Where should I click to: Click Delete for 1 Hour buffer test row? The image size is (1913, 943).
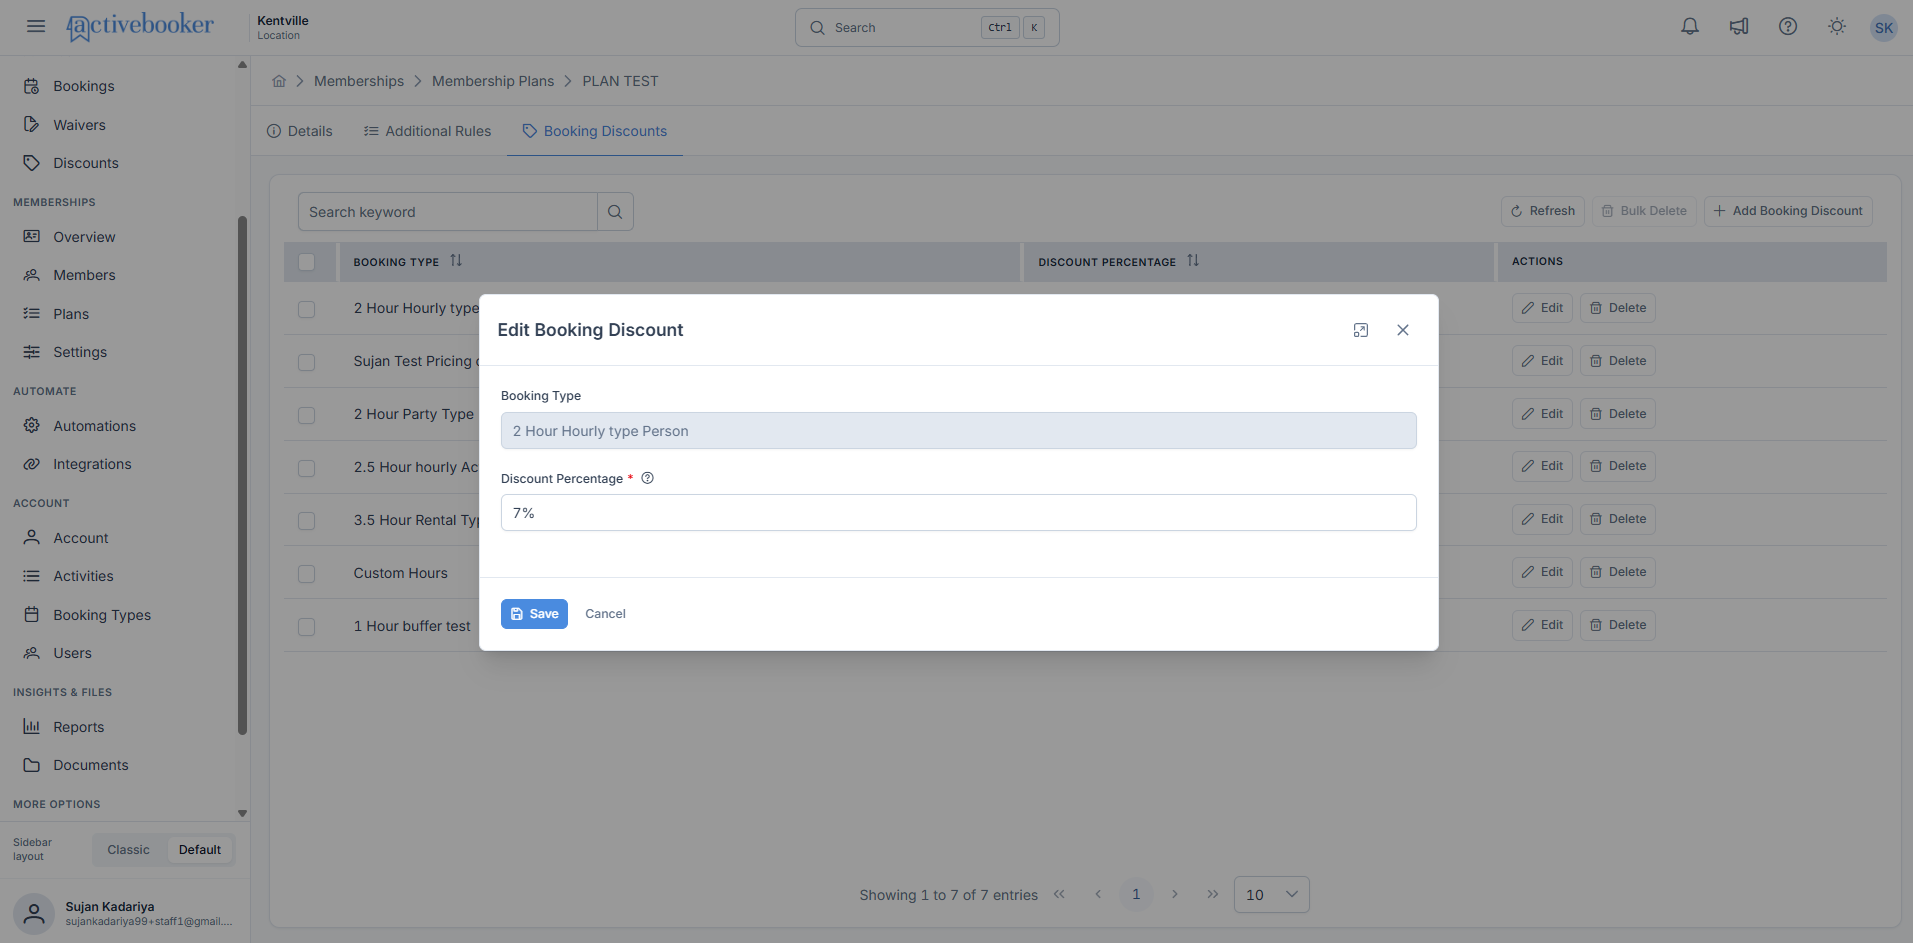[1618, 625]
